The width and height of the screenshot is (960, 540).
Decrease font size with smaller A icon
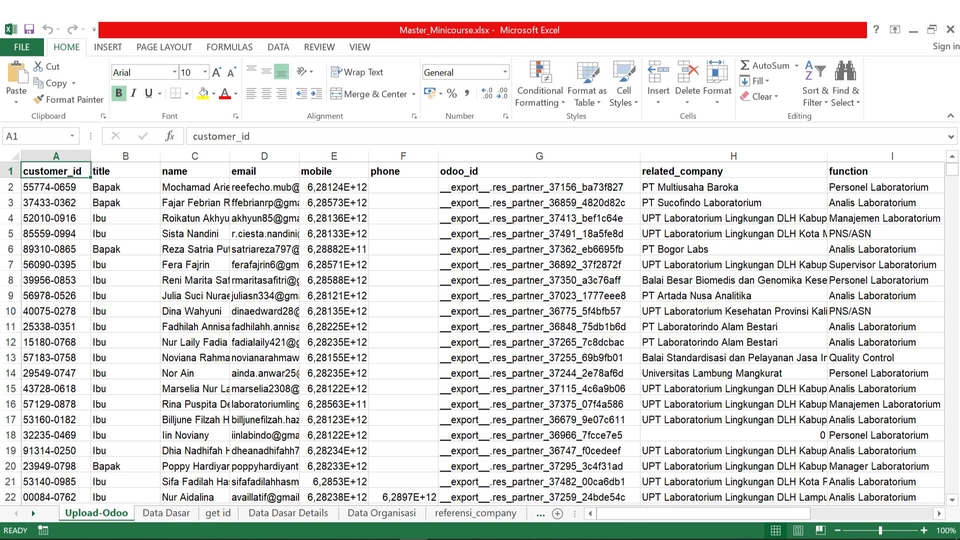[231, 72]
